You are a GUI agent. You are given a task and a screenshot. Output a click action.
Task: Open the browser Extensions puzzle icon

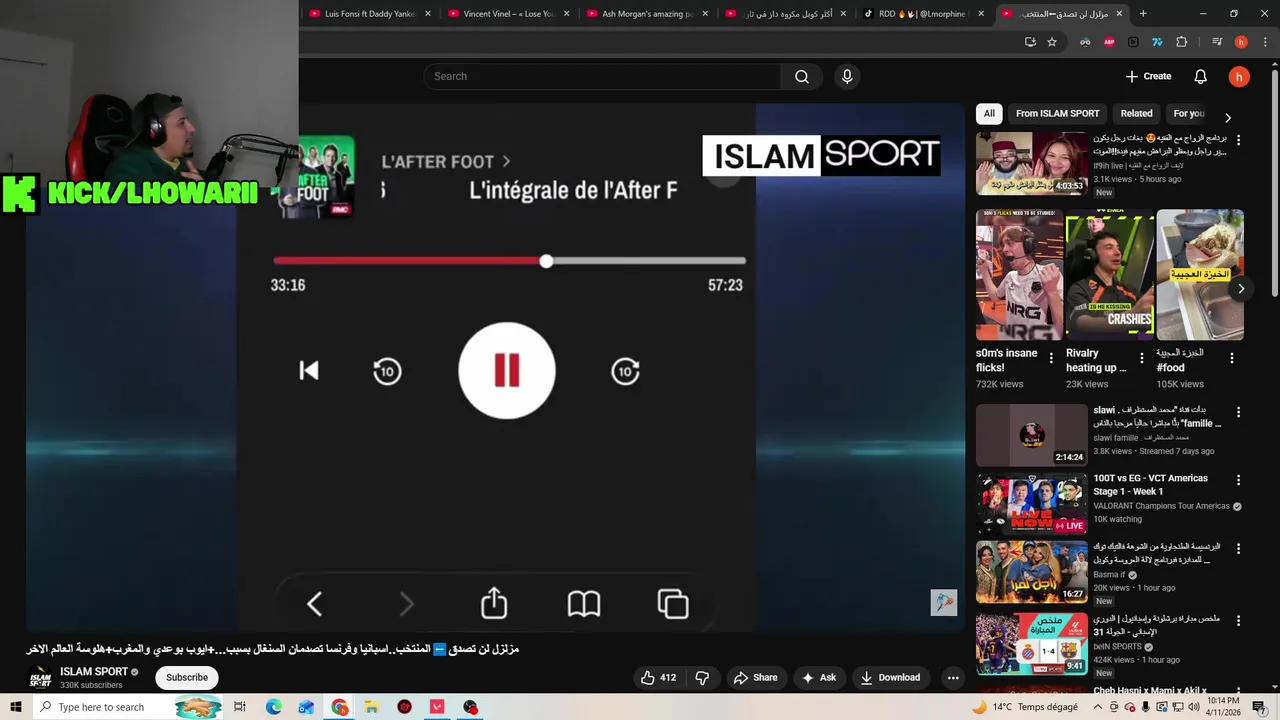(x=1181, y=42)
